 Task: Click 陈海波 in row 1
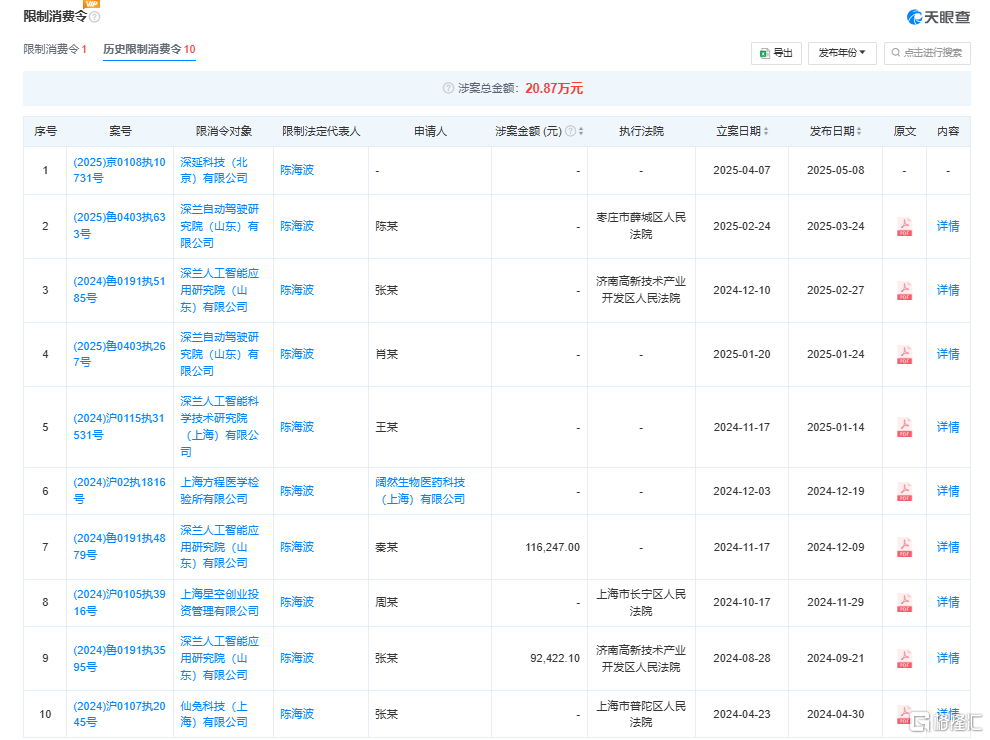(297, 170)
